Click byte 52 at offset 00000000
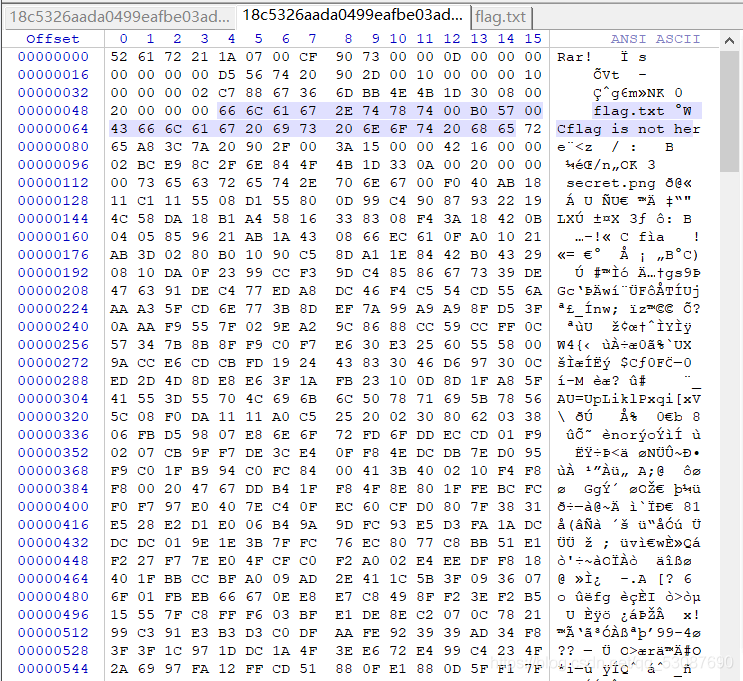 119,57
